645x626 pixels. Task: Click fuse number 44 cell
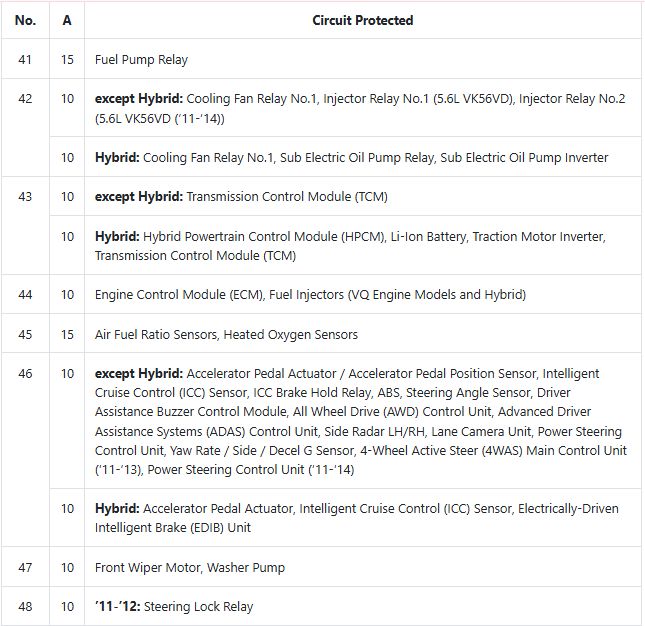coord(25,294)
